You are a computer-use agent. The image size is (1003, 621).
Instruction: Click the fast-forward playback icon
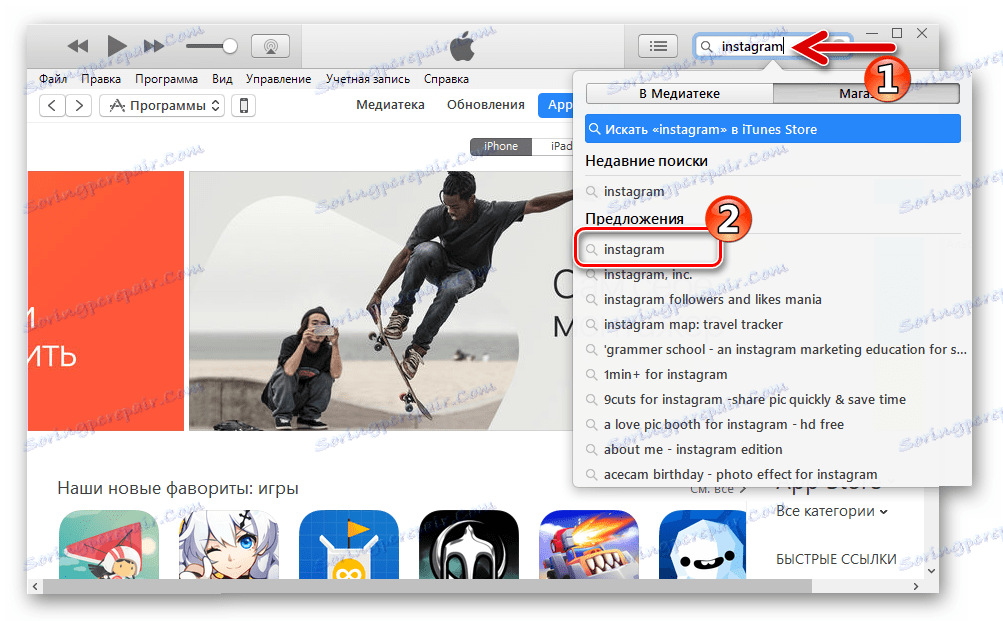tap(153, 45)
